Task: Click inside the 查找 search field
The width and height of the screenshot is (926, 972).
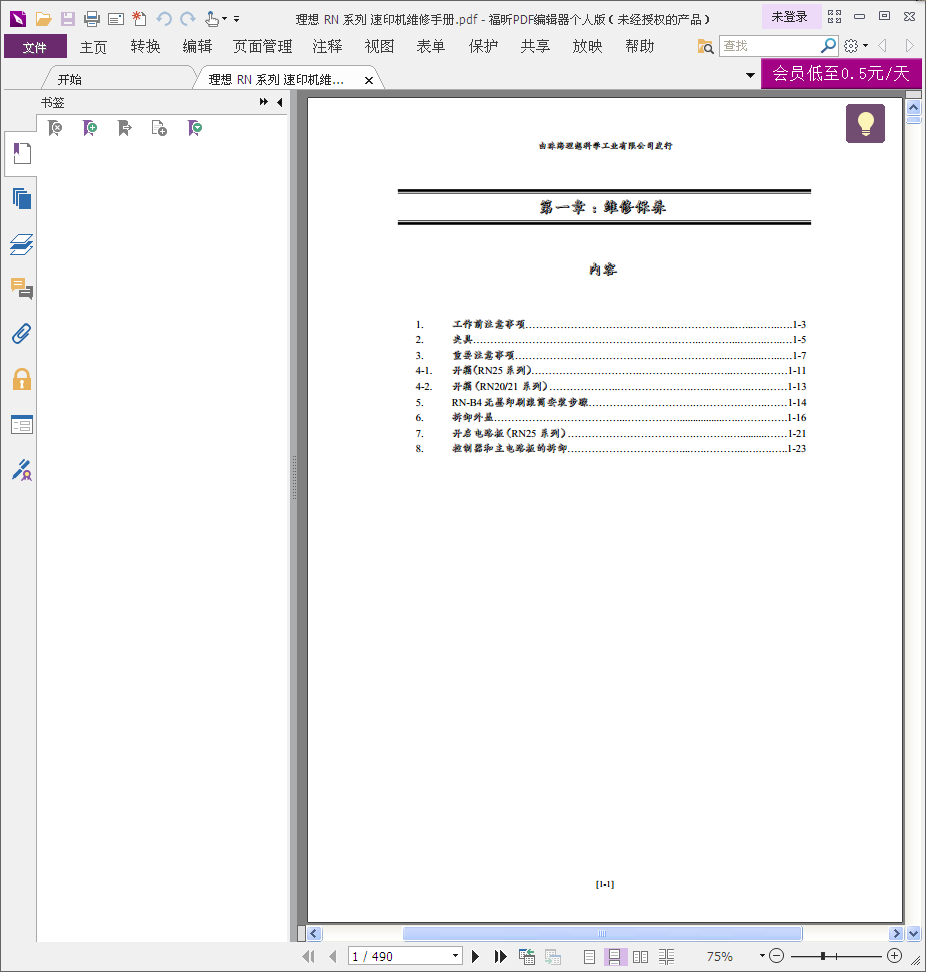Action: coord(769,46)
